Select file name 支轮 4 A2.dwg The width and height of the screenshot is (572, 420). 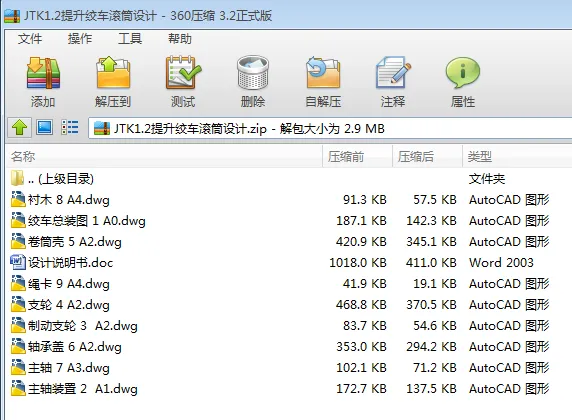click(69, 305)
